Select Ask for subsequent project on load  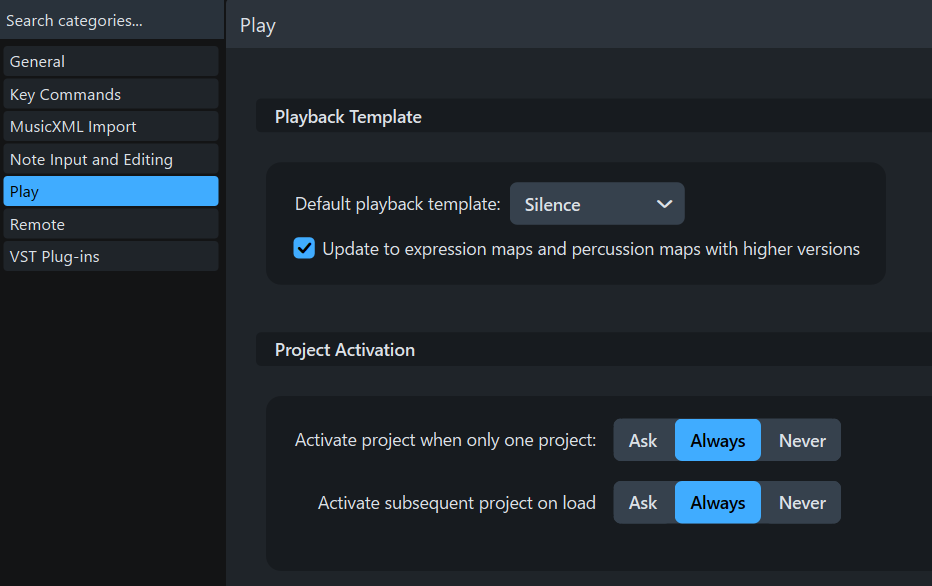pos(643,502)
